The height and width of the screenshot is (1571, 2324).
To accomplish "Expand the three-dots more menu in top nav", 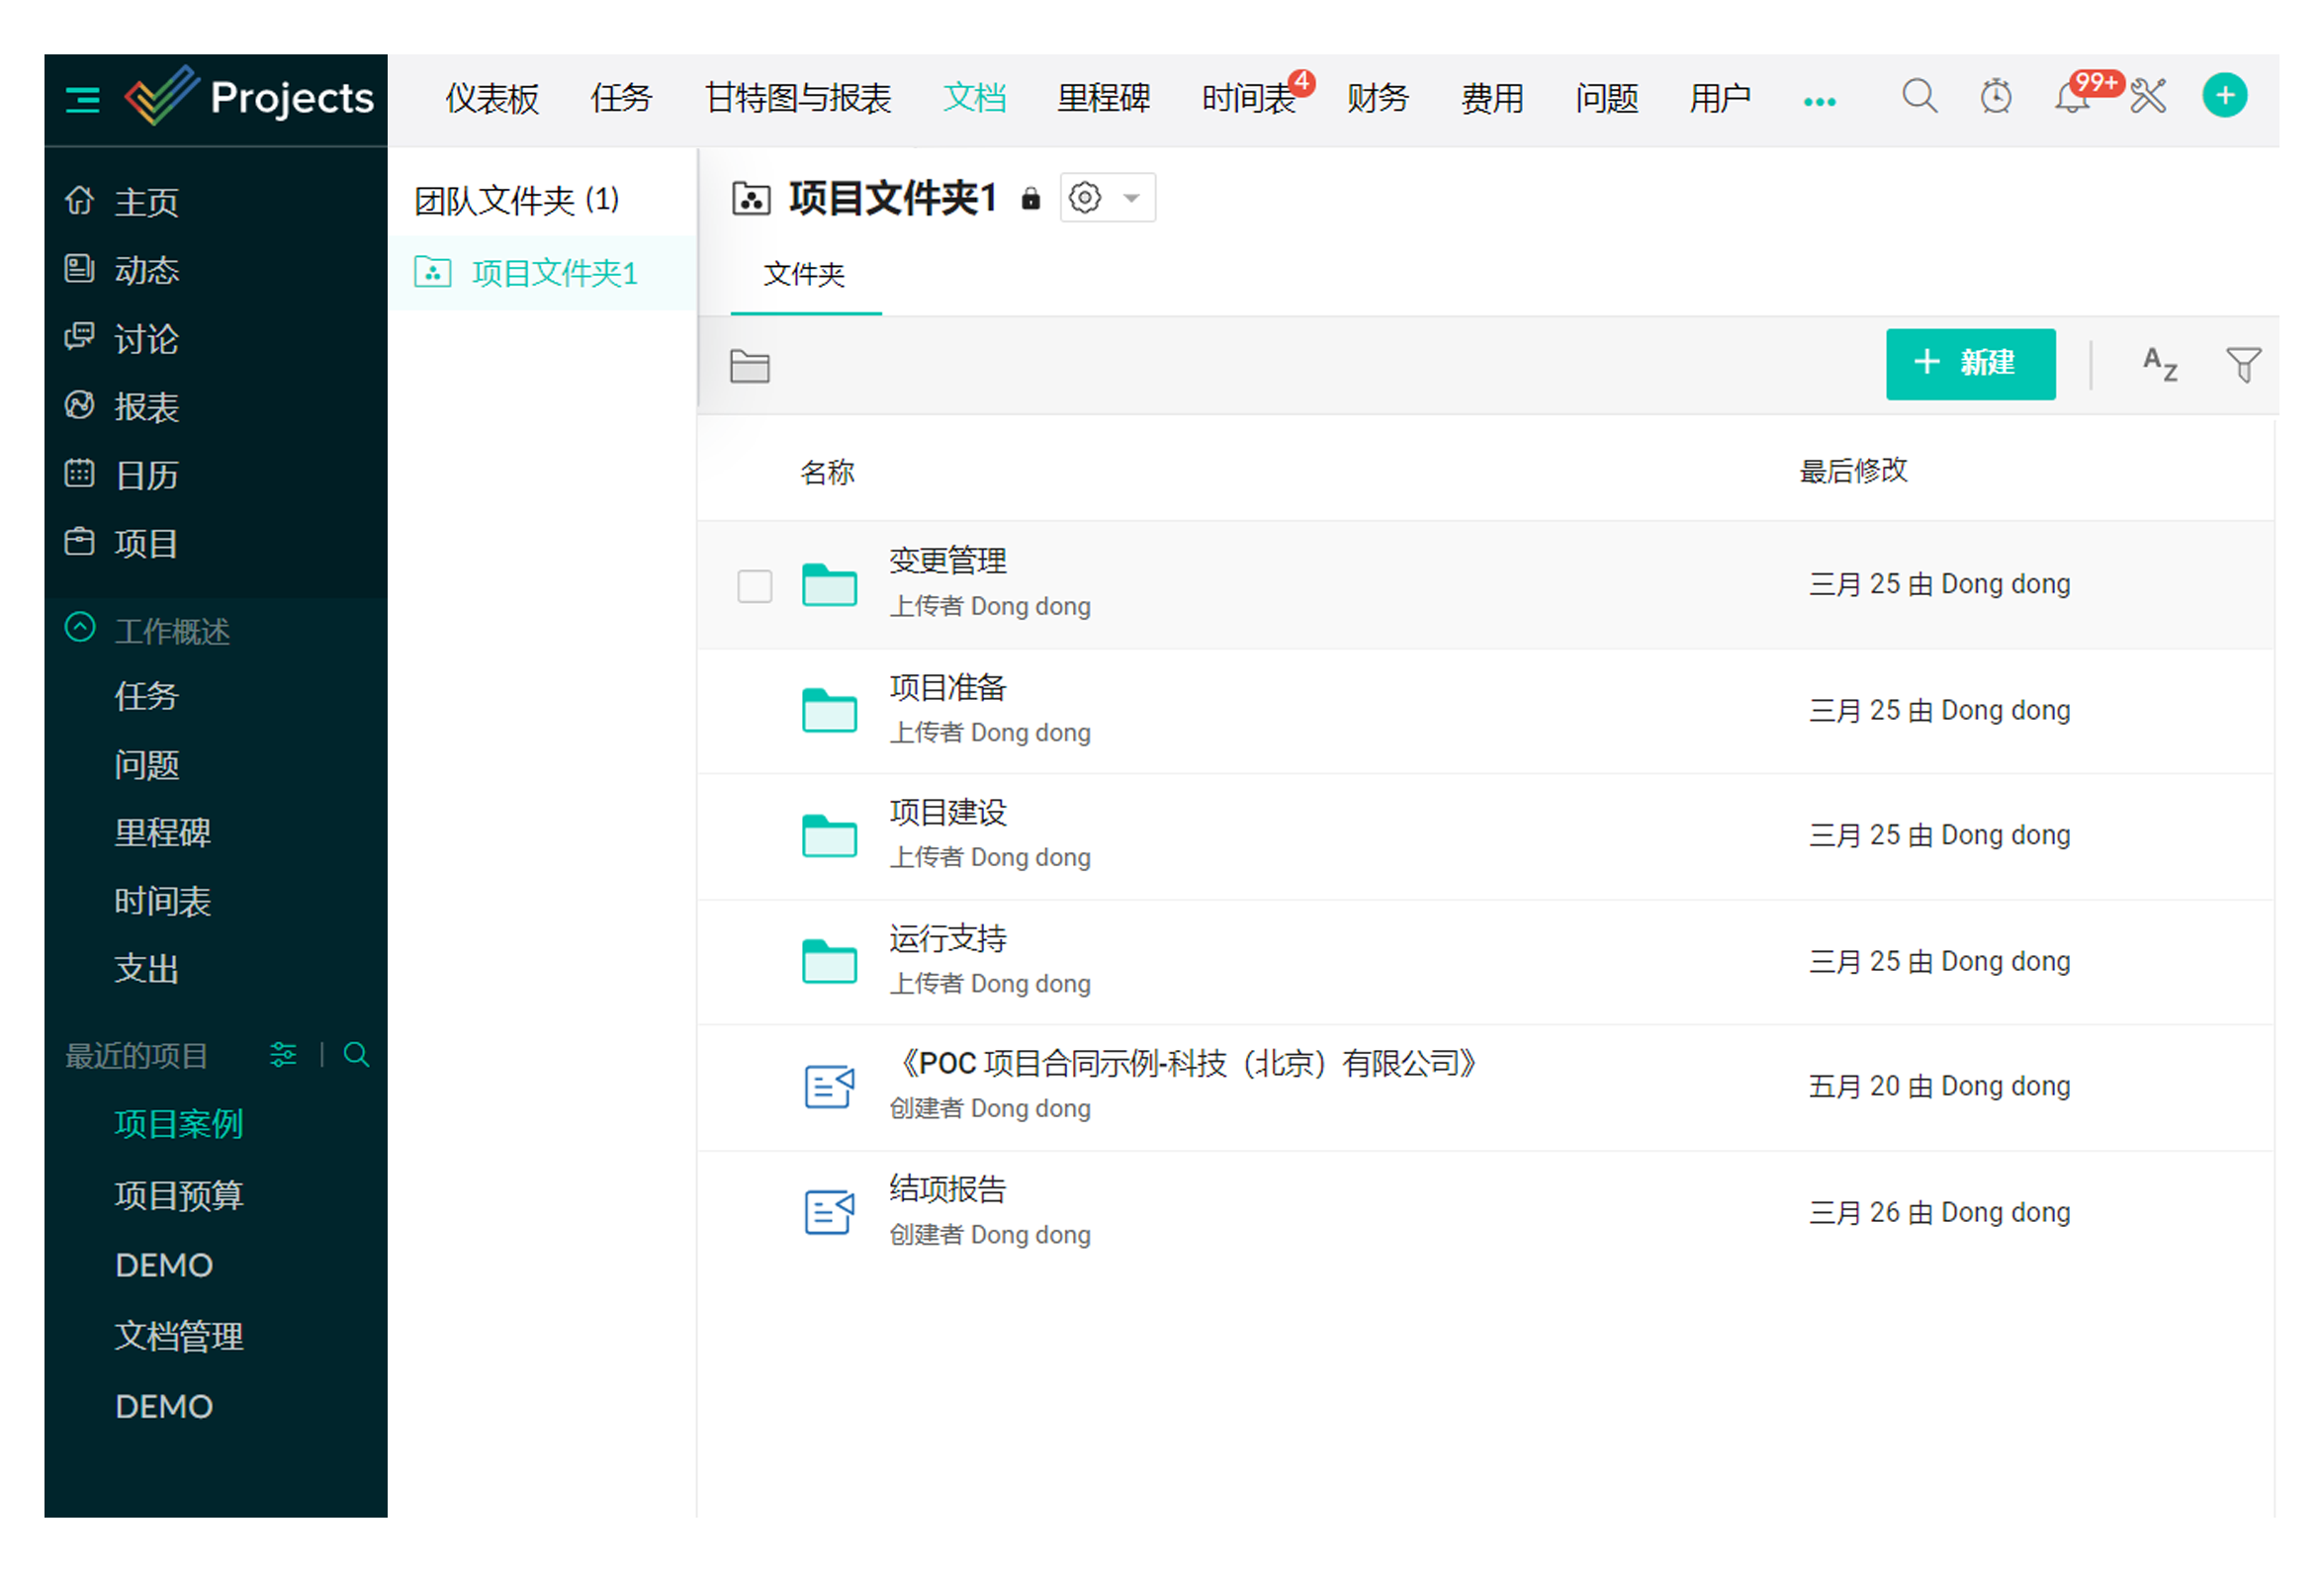I will (1818, 101).
